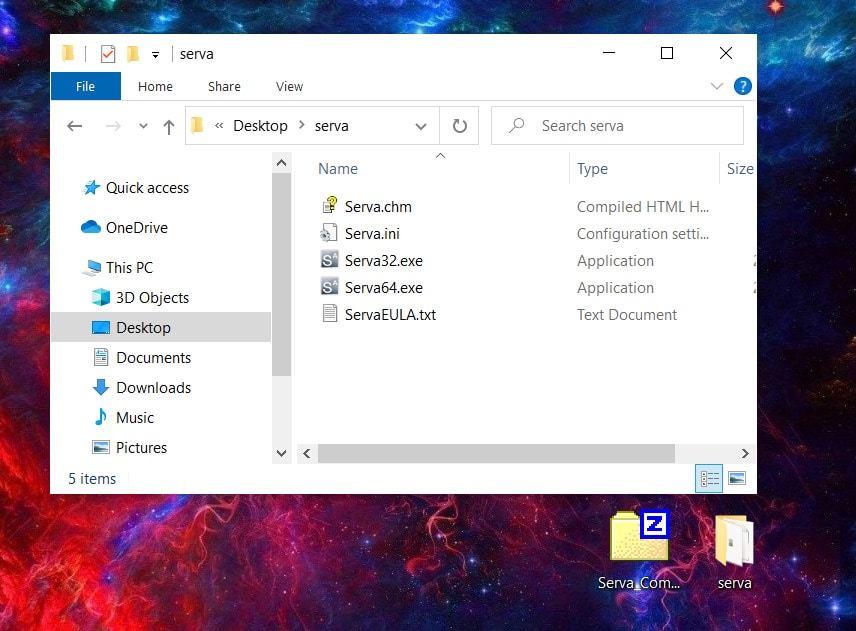Click the 'Configuration setti...' type cell
Viewport: 856px width, 631px height.
pos(643,234)
